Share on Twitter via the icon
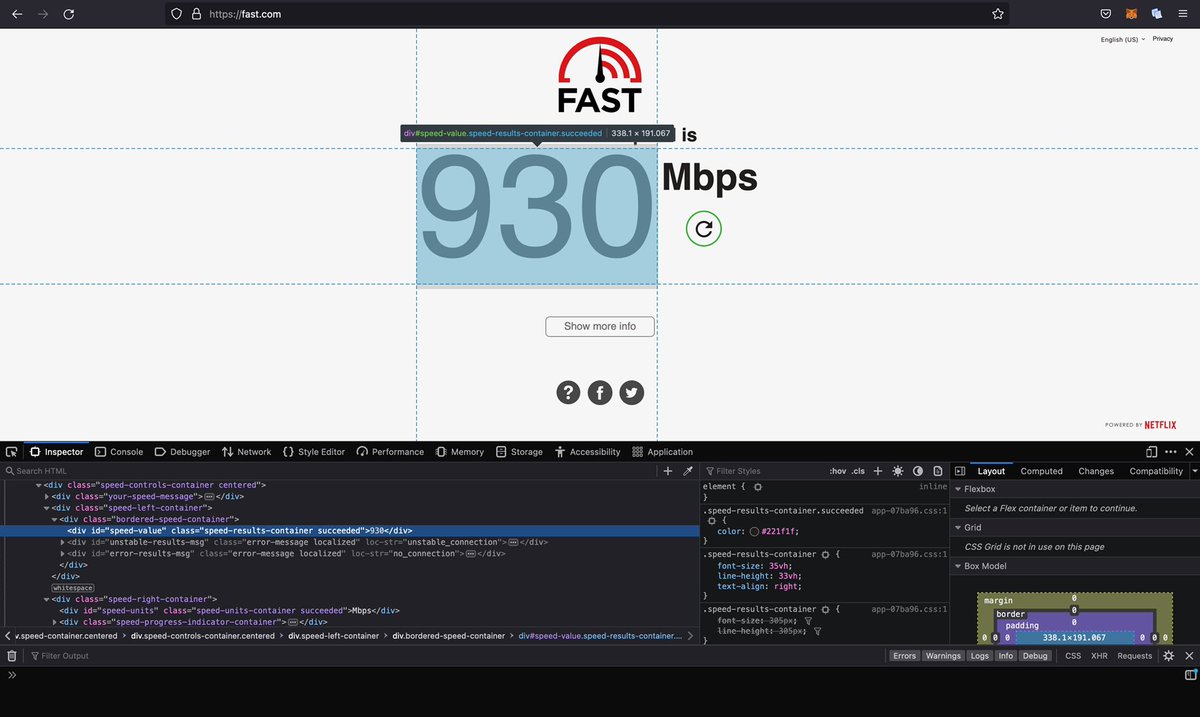 click(x=631, y=393)
